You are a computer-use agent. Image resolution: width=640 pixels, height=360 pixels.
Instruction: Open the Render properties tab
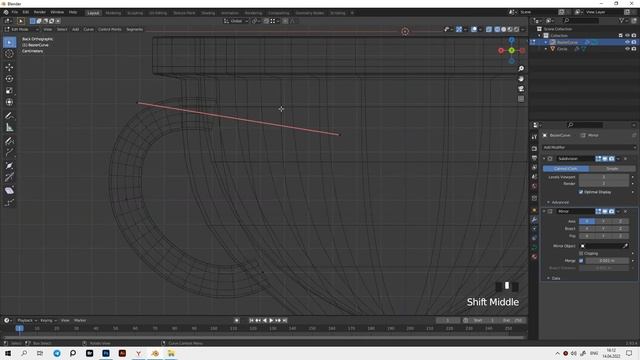pos(534,149)
